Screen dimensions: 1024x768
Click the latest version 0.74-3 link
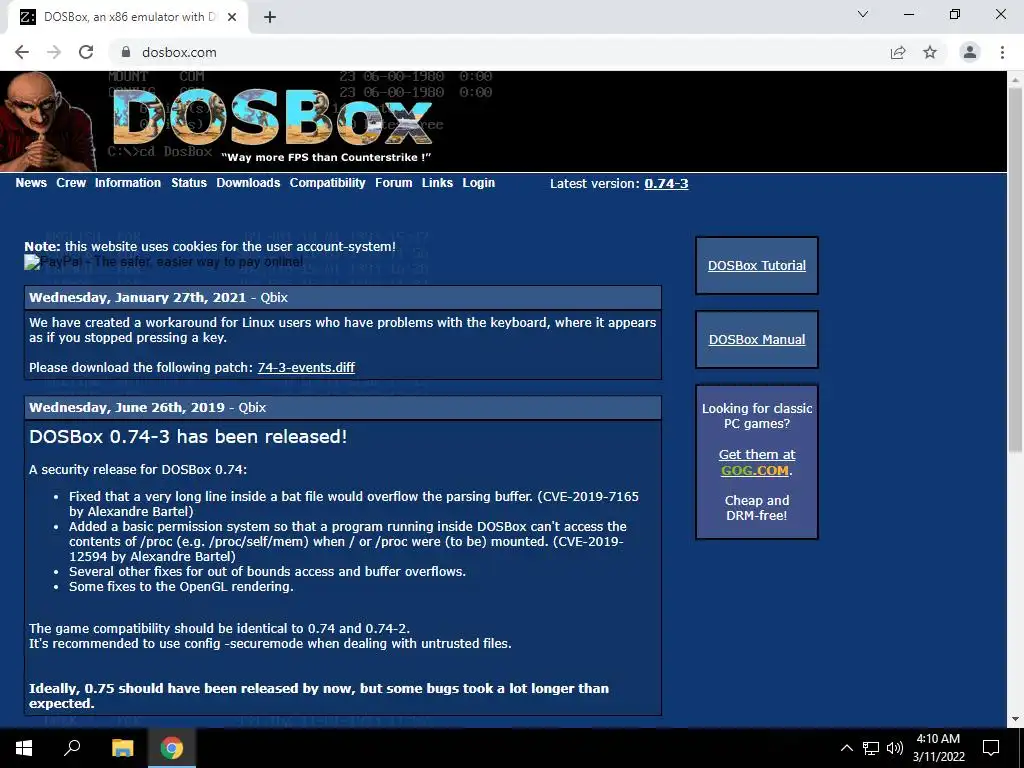pos(666,184)
